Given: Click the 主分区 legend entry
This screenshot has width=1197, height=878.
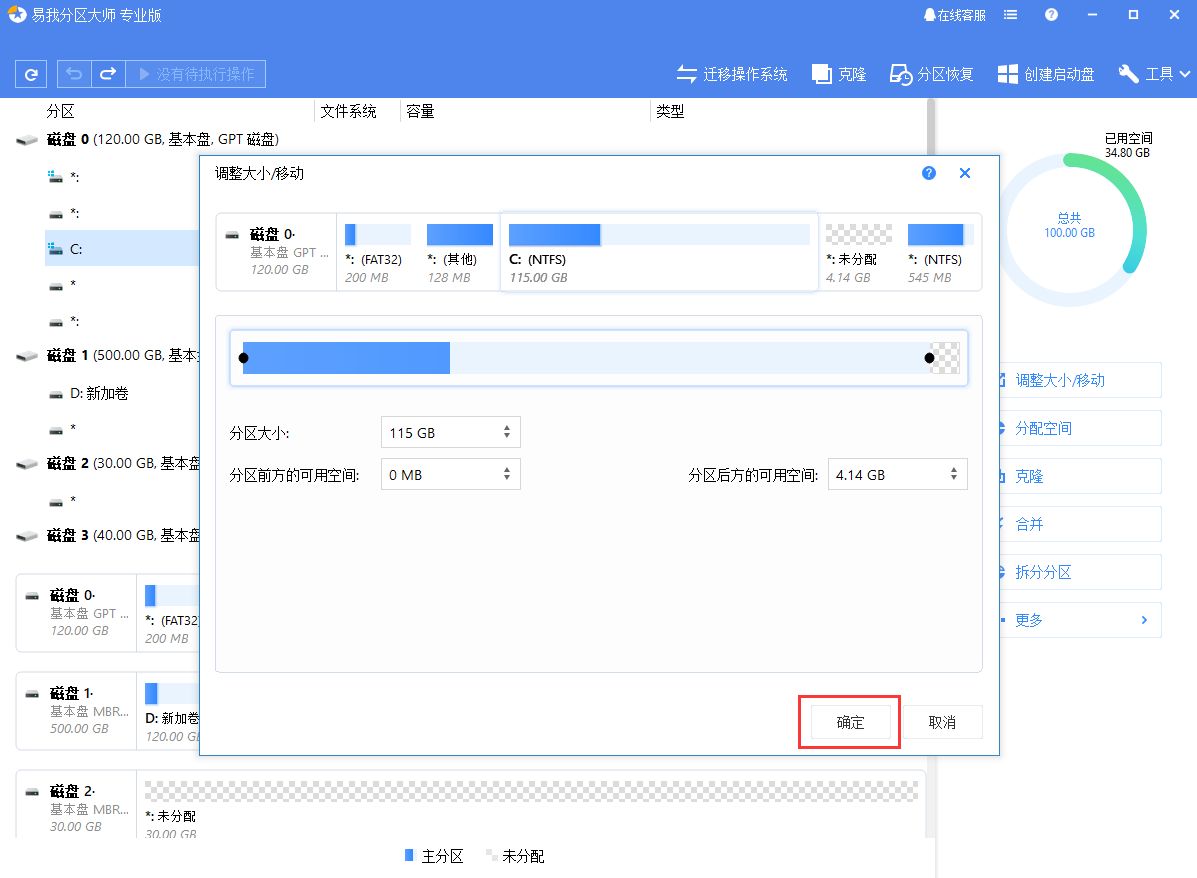Looking at the screenshot, I should [x=434, y=857].
